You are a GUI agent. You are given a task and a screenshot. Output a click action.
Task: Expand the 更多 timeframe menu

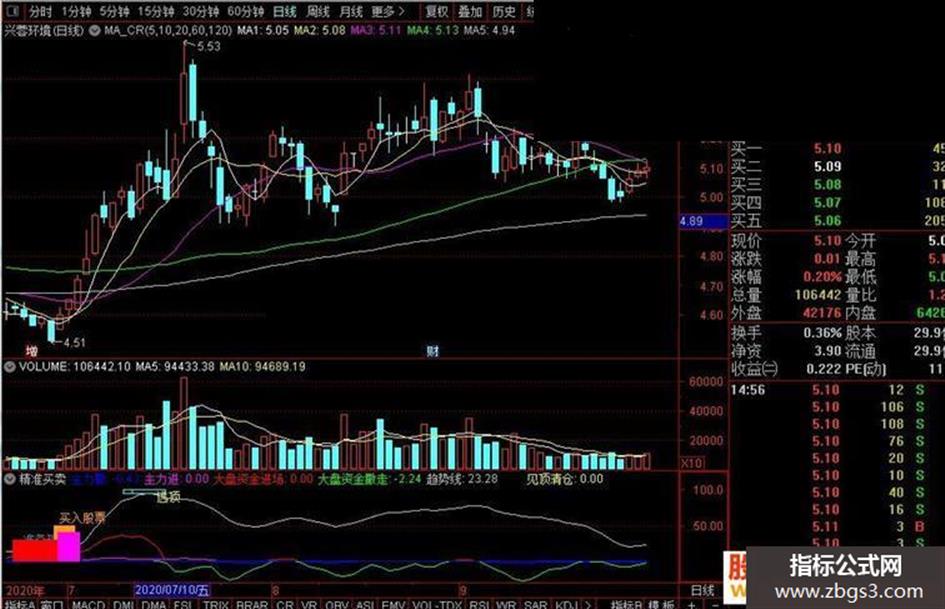tap(388, 11)
